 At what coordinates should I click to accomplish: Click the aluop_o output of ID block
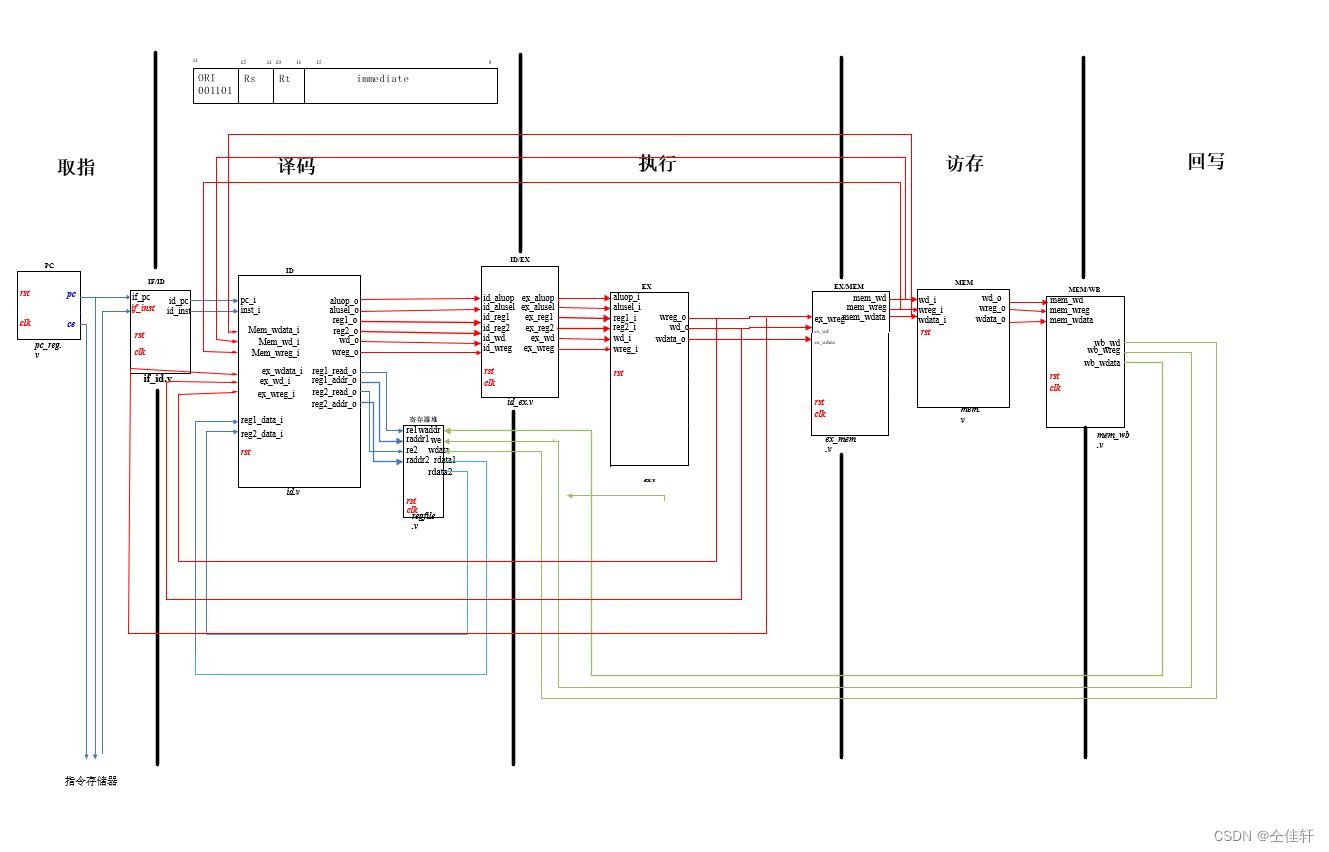click(344, 301)
